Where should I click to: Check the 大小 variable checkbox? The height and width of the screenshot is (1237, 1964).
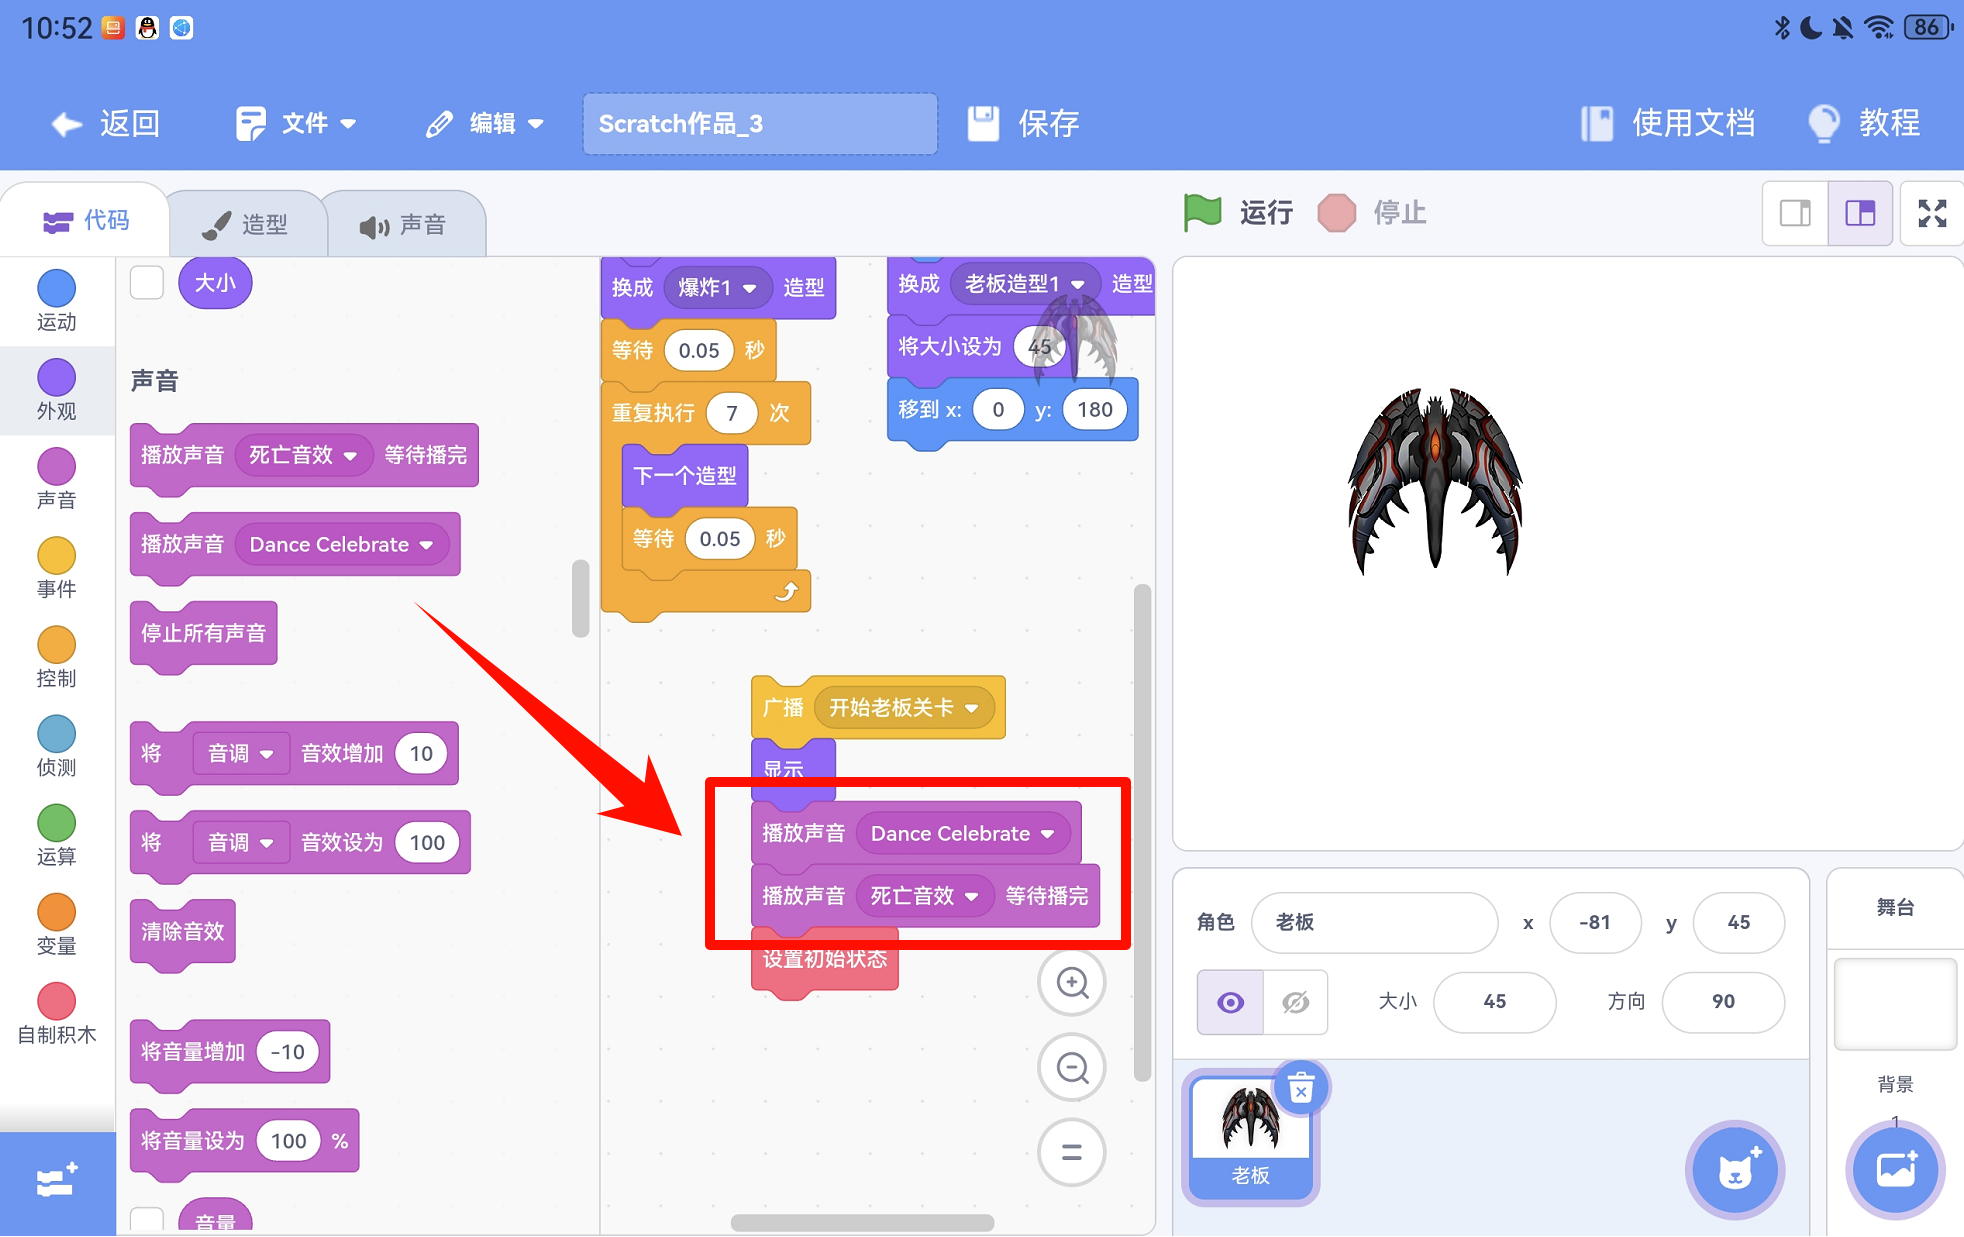click(x=147, y=283)
